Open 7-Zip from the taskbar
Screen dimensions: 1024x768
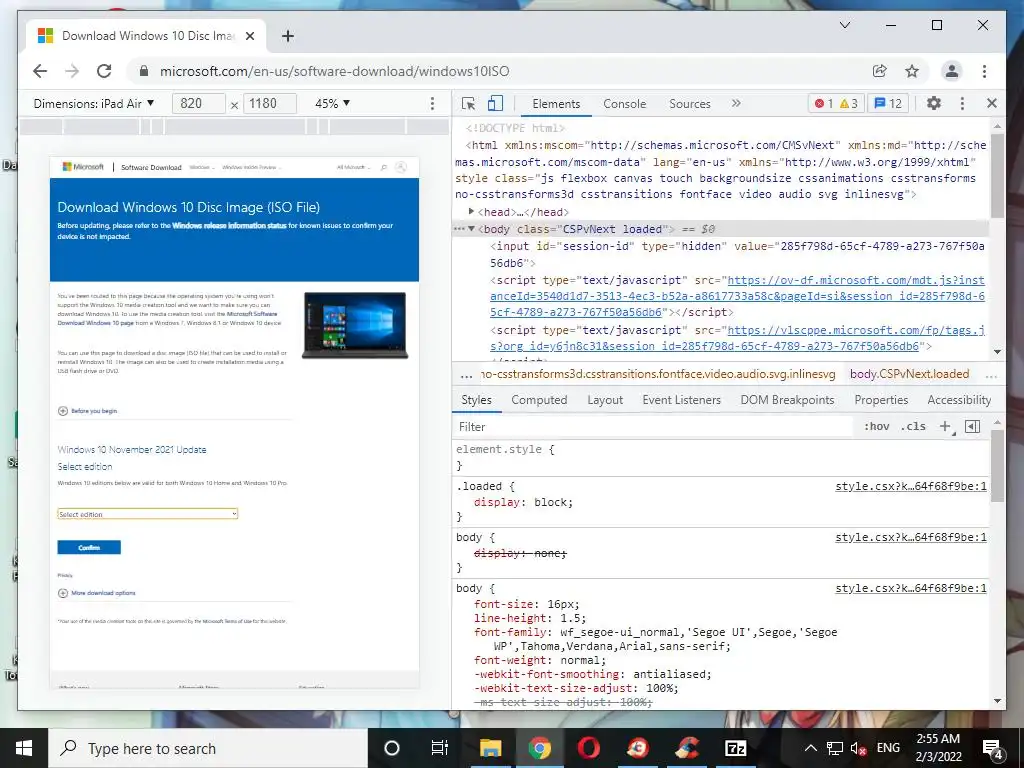[735, 748]
